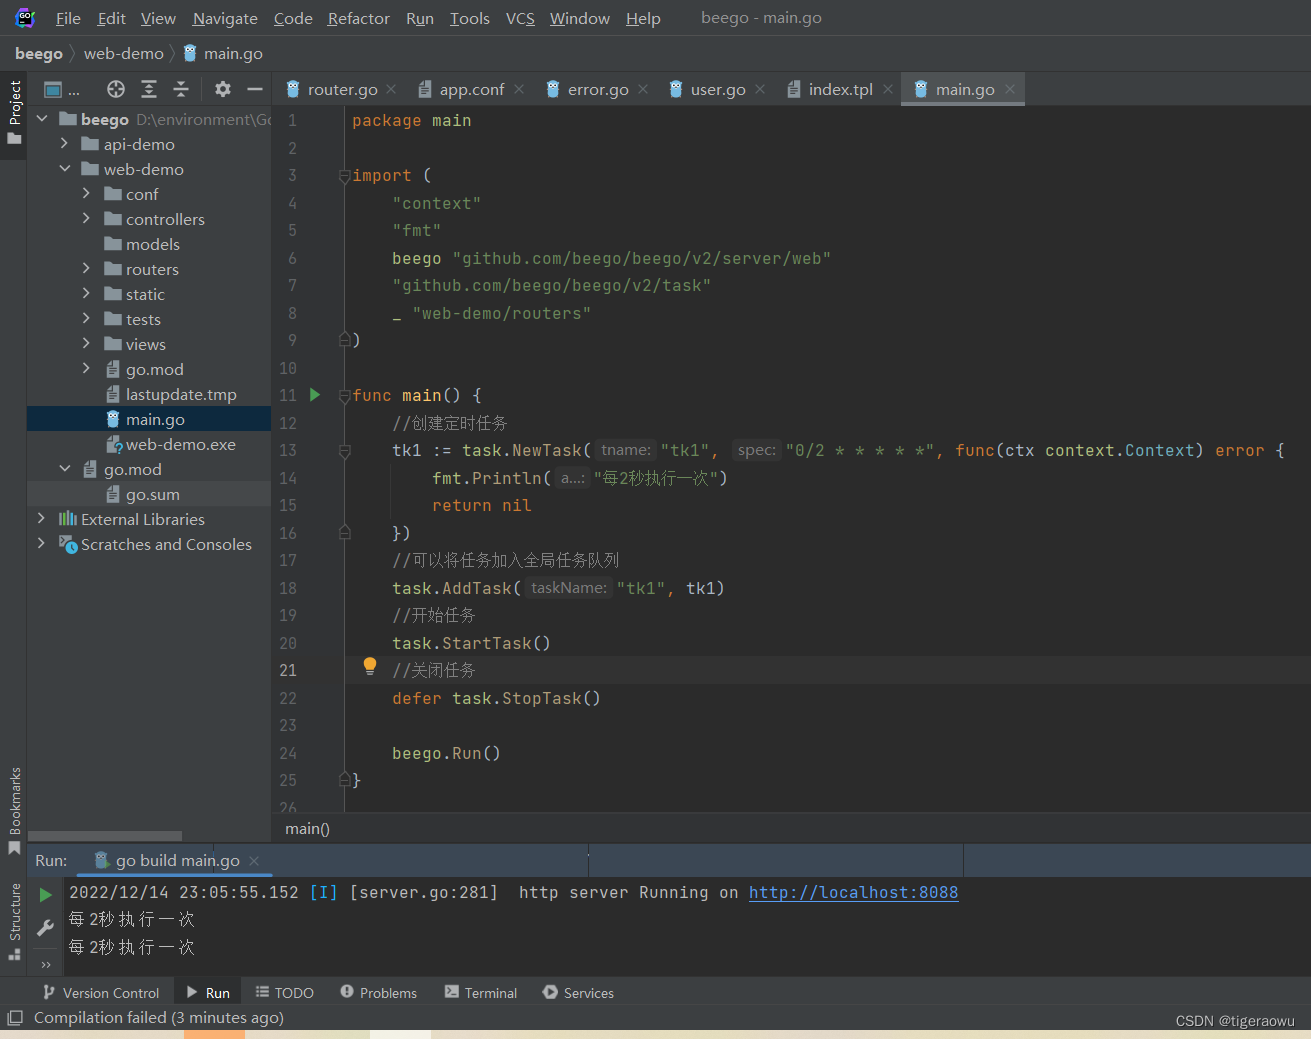Click web-demo in the navigation breadcrumb
The image size is (1311, 1039).
point(124,53)
